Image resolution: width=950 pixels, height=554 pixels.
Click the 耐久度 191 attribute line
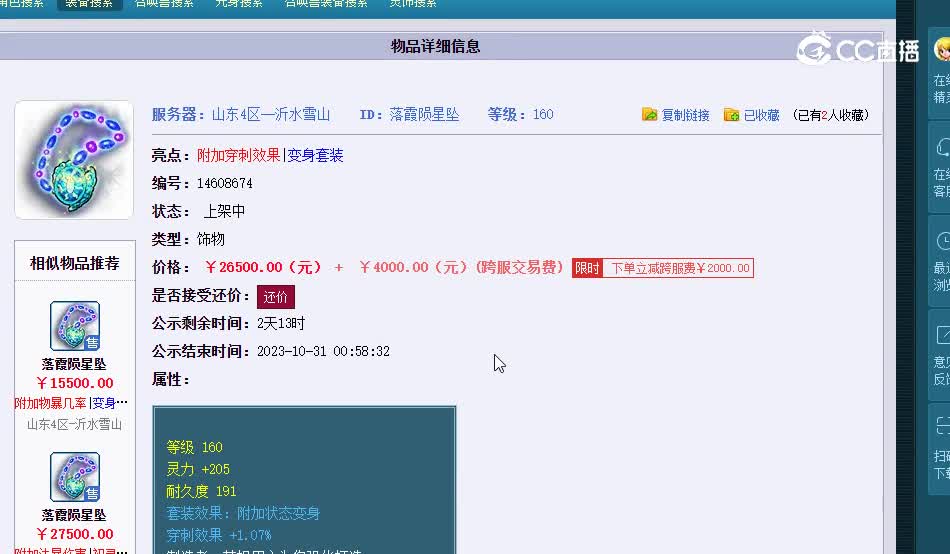coord(201,491)
